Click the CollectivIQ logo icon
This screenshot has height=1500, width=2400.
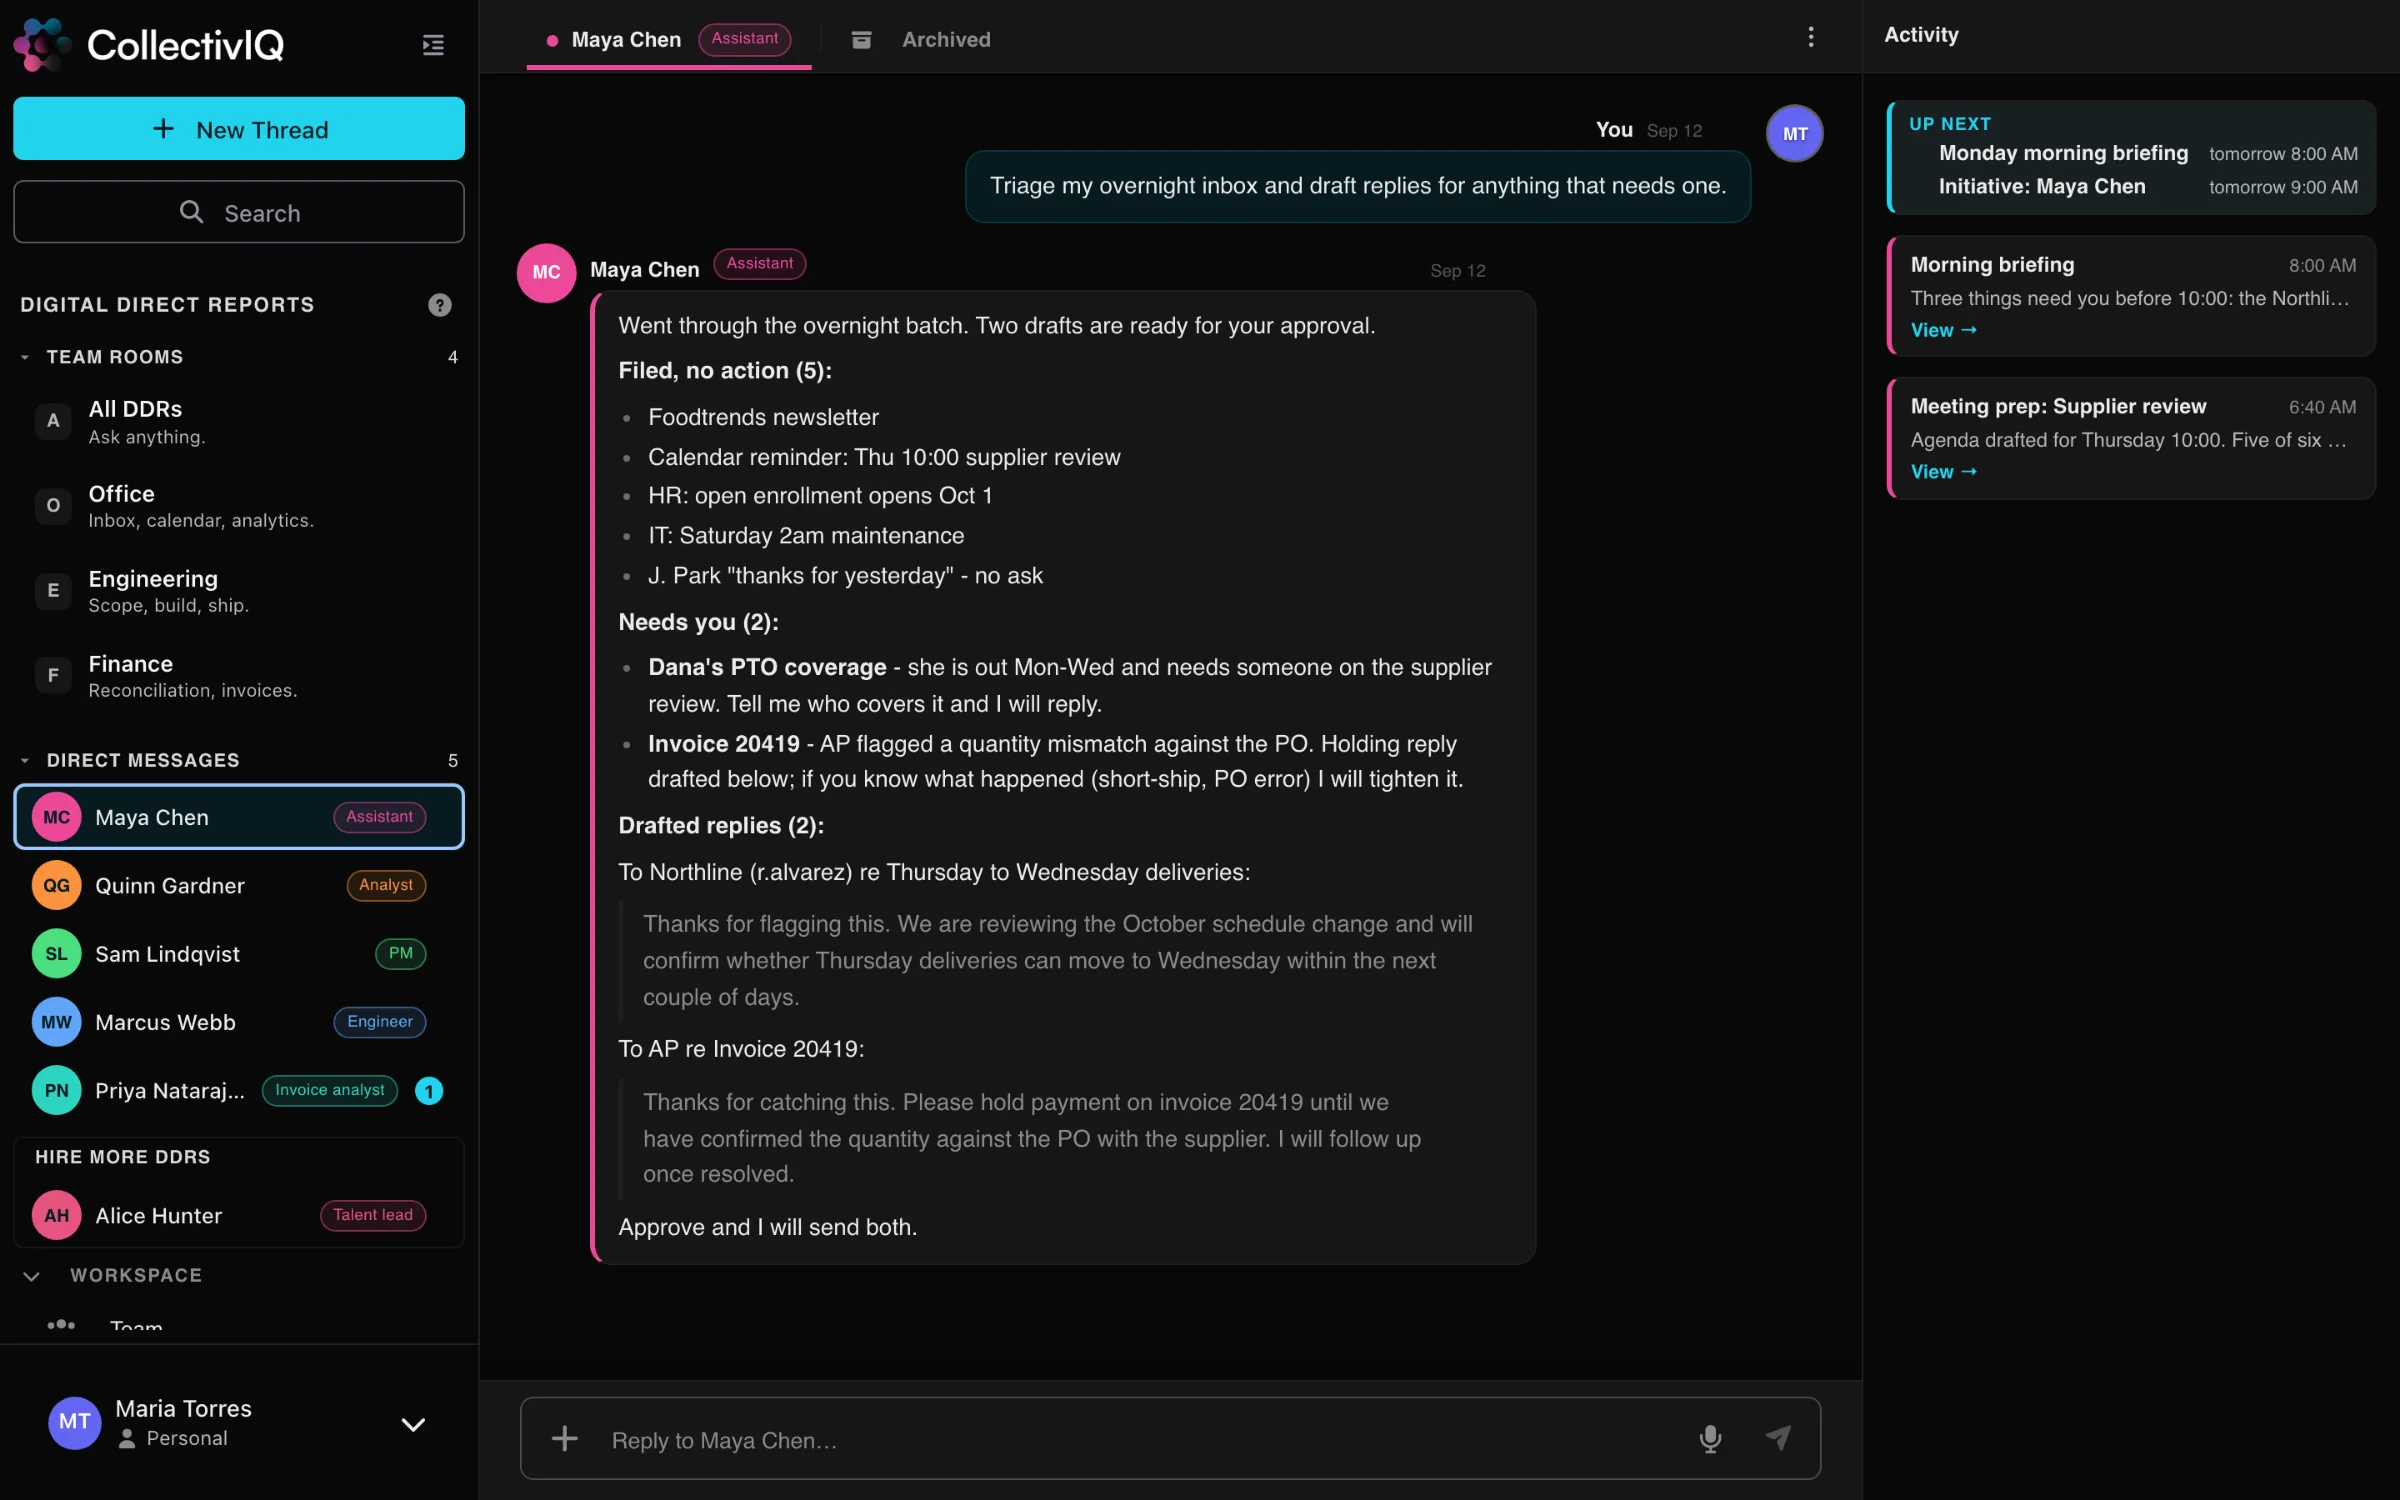(42, 44)
